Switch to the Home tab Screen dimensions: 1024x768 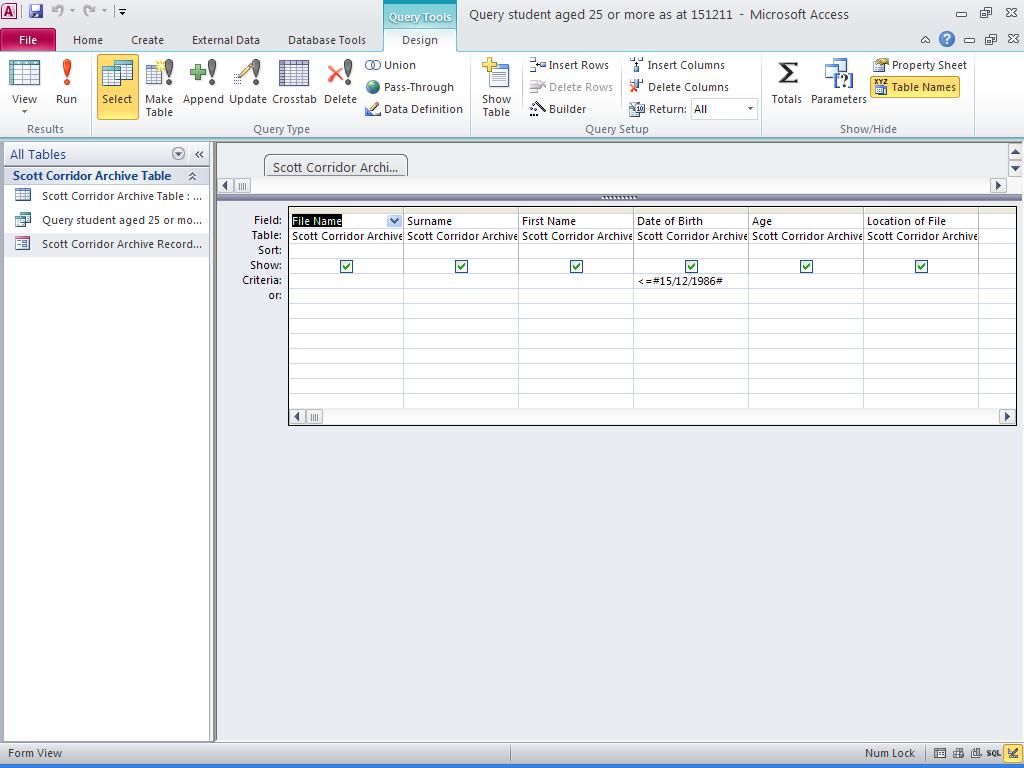point(88,40)
